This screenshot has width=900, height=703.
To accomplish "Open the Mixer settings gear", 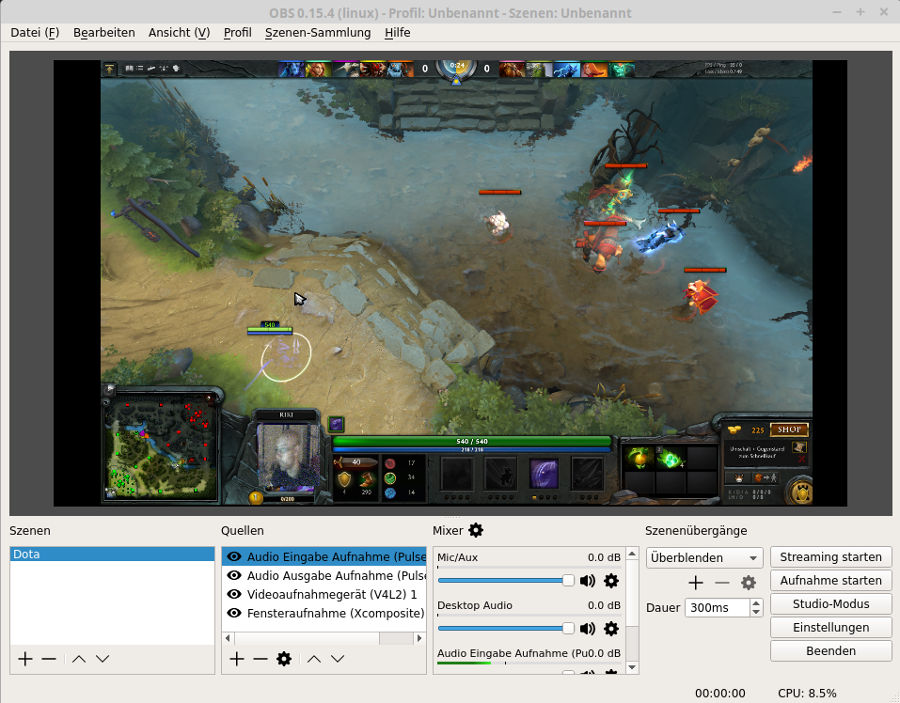I will (476, 530).
